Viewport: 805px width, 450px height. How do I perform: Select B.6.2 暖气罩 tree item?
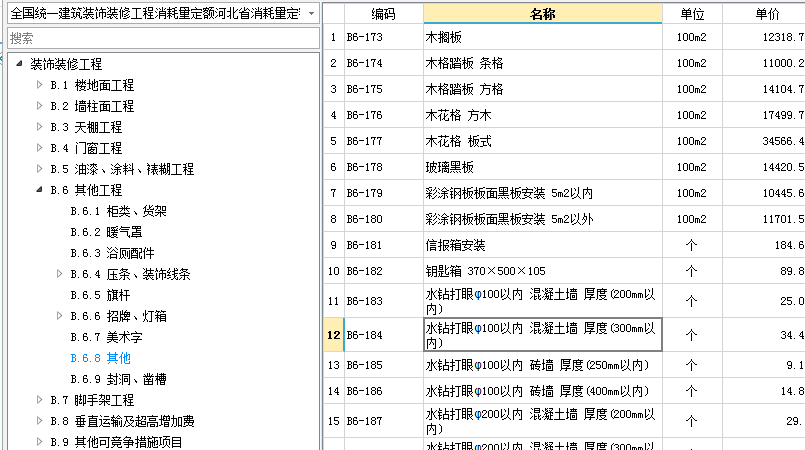106,232
